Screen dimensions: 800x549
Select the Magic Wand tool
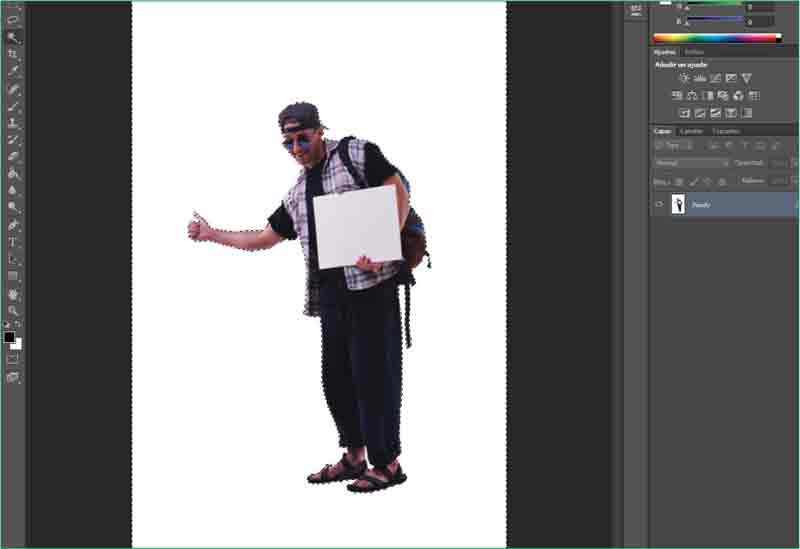click(13, 37)
